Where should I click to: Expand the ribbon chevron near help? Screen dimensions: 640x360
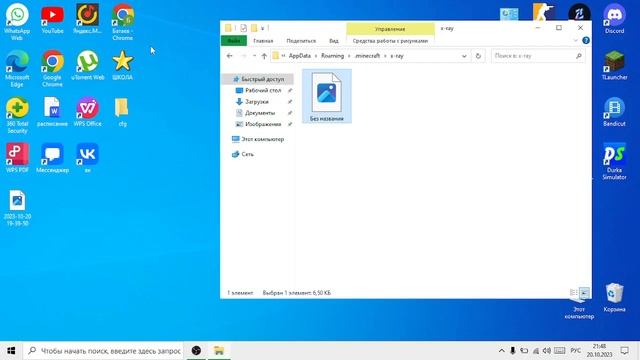(x=575, y=40)
